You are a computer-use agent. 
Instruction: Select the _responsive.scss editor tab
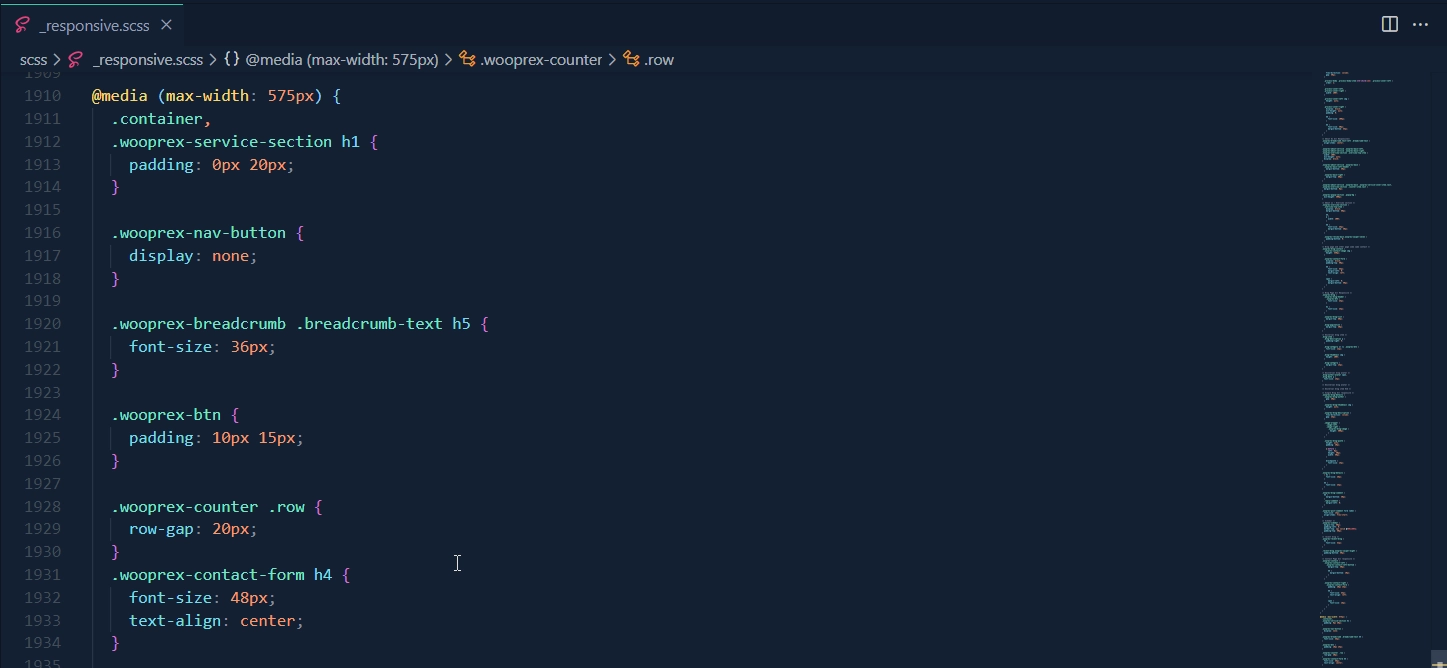pos(94,25)
